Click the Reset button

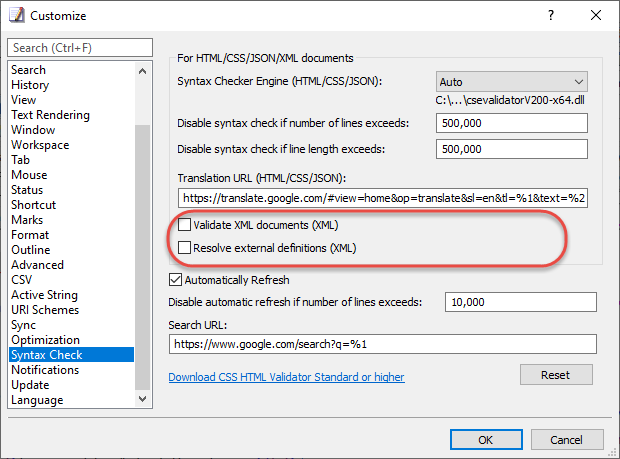[x=556, y=375]
